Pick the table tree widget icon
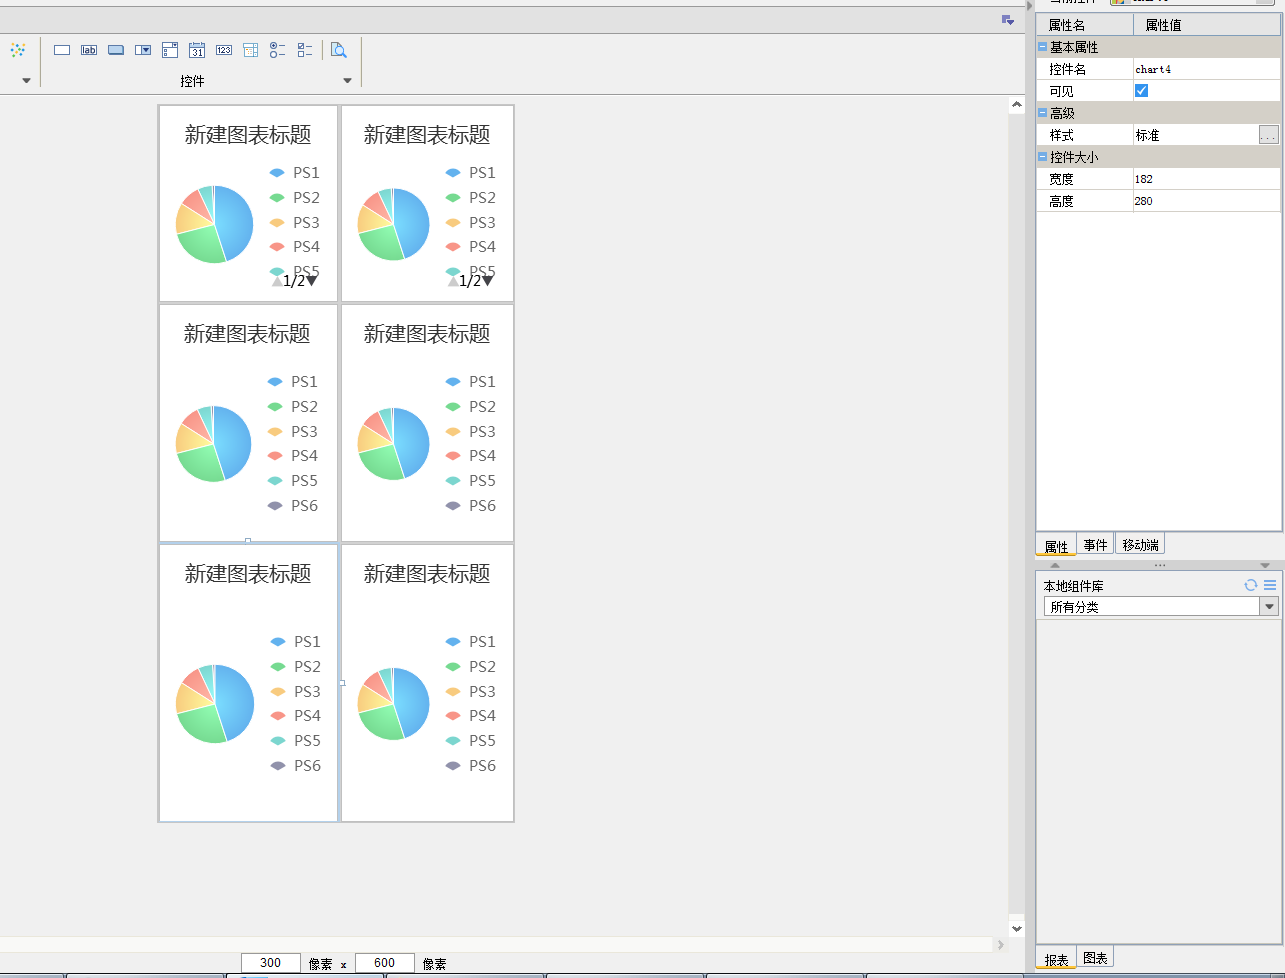The height and width of the screenshot is (978, 1285). pyautogui.click(x=251, y=50)
